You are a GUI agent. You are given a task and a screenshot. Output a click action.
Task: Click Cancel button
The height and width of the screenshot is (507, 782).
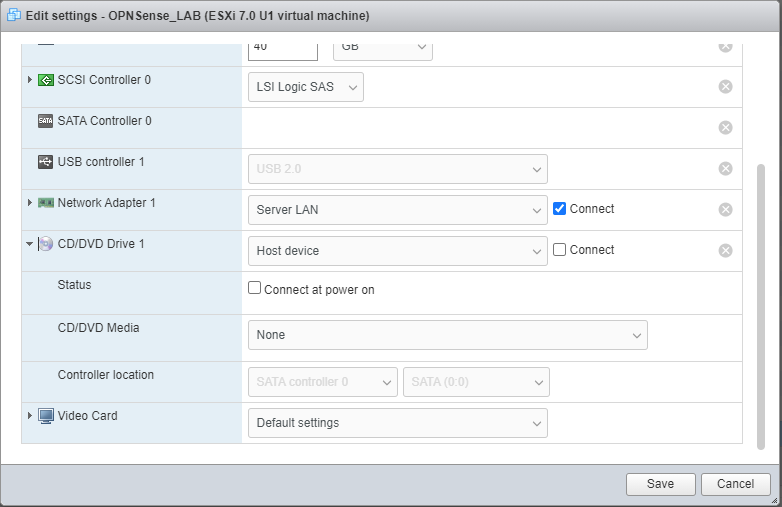coord(736,484)
